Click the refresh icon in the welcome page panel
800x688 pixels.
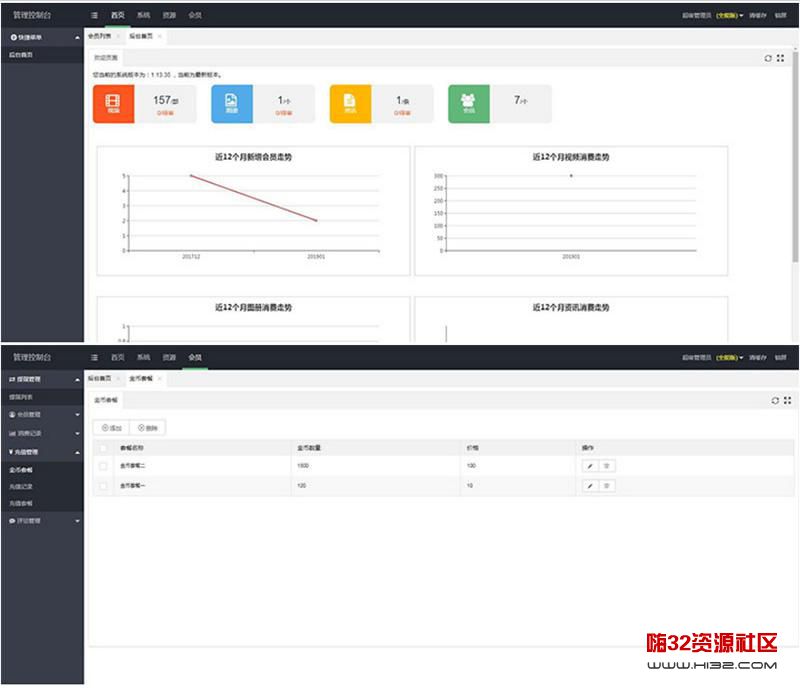(768, 58)
